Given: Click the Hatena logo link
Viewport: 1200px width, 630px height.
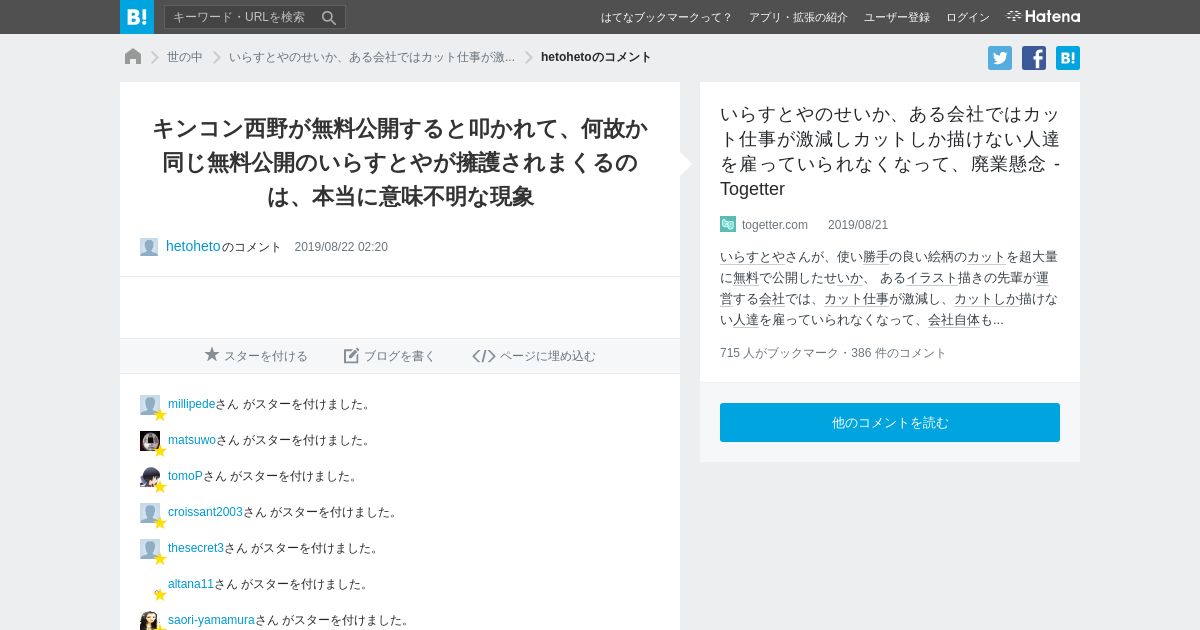Looking at the screenshot, I should pos(1043,17).
